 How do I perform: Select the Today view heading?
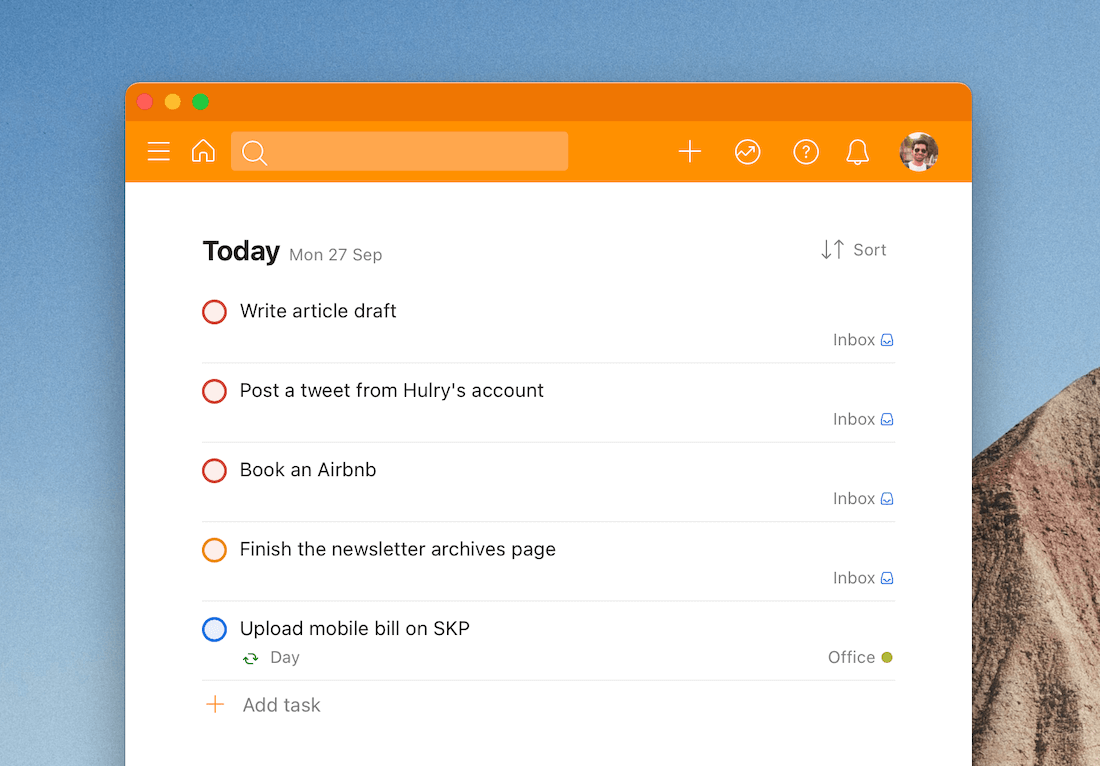[x=240, y=251]
